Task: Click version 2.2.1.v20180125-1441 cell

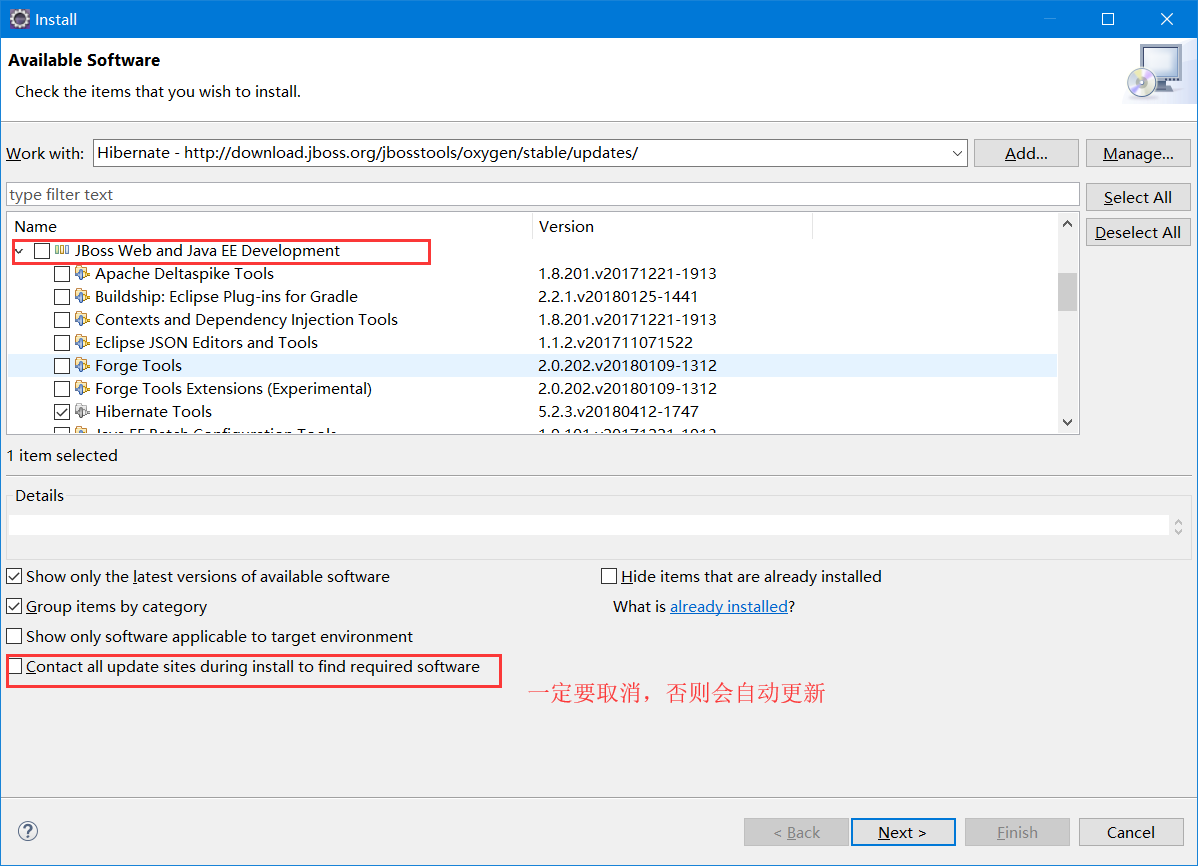Action: coord(618,297)
